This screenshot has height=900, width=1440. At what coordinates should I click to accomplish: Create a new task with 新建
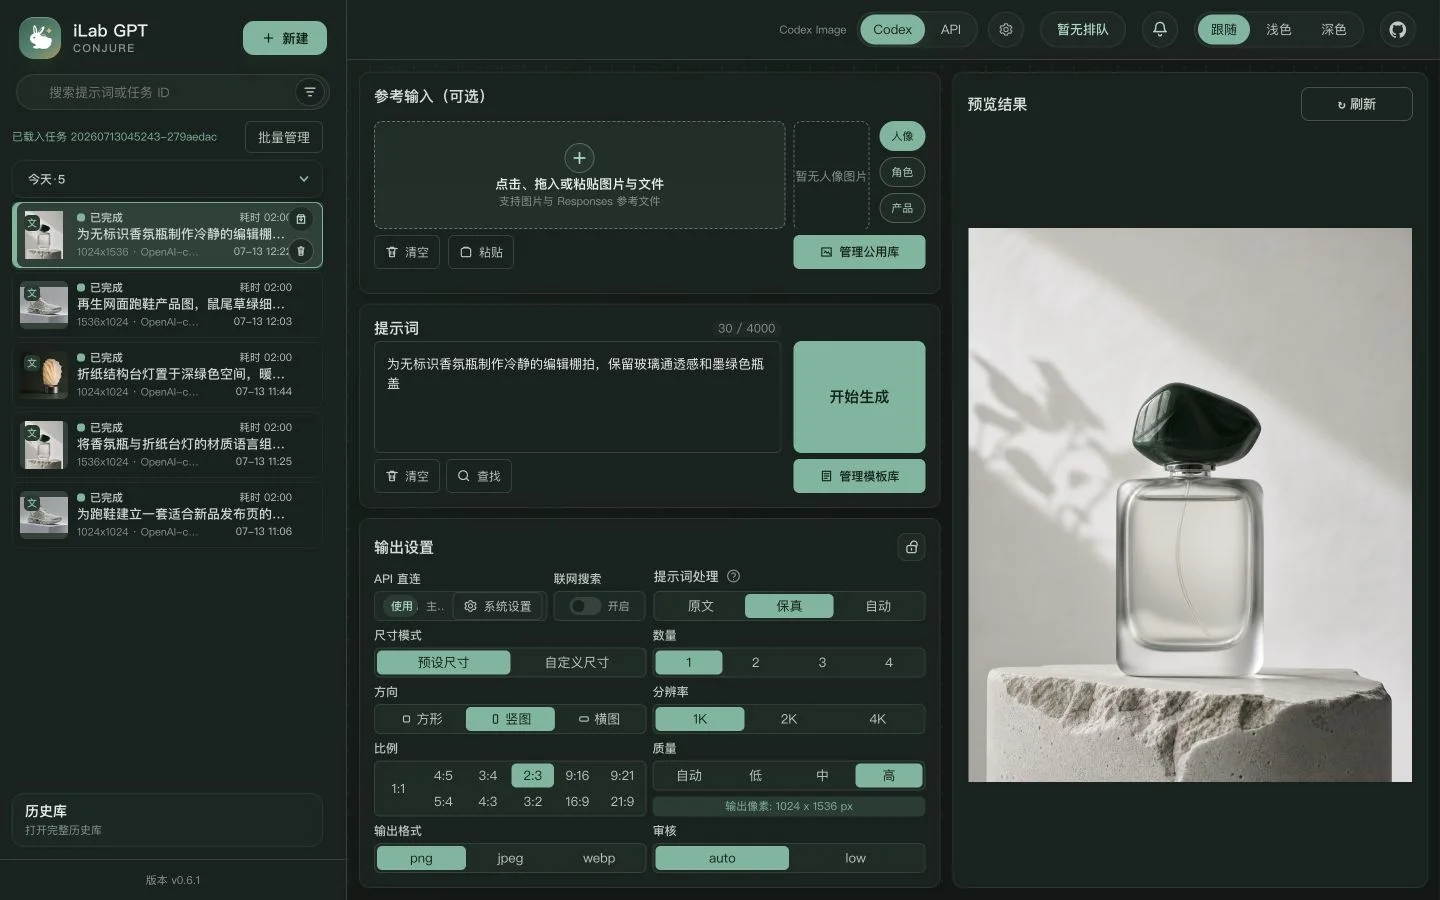point(285,38)
